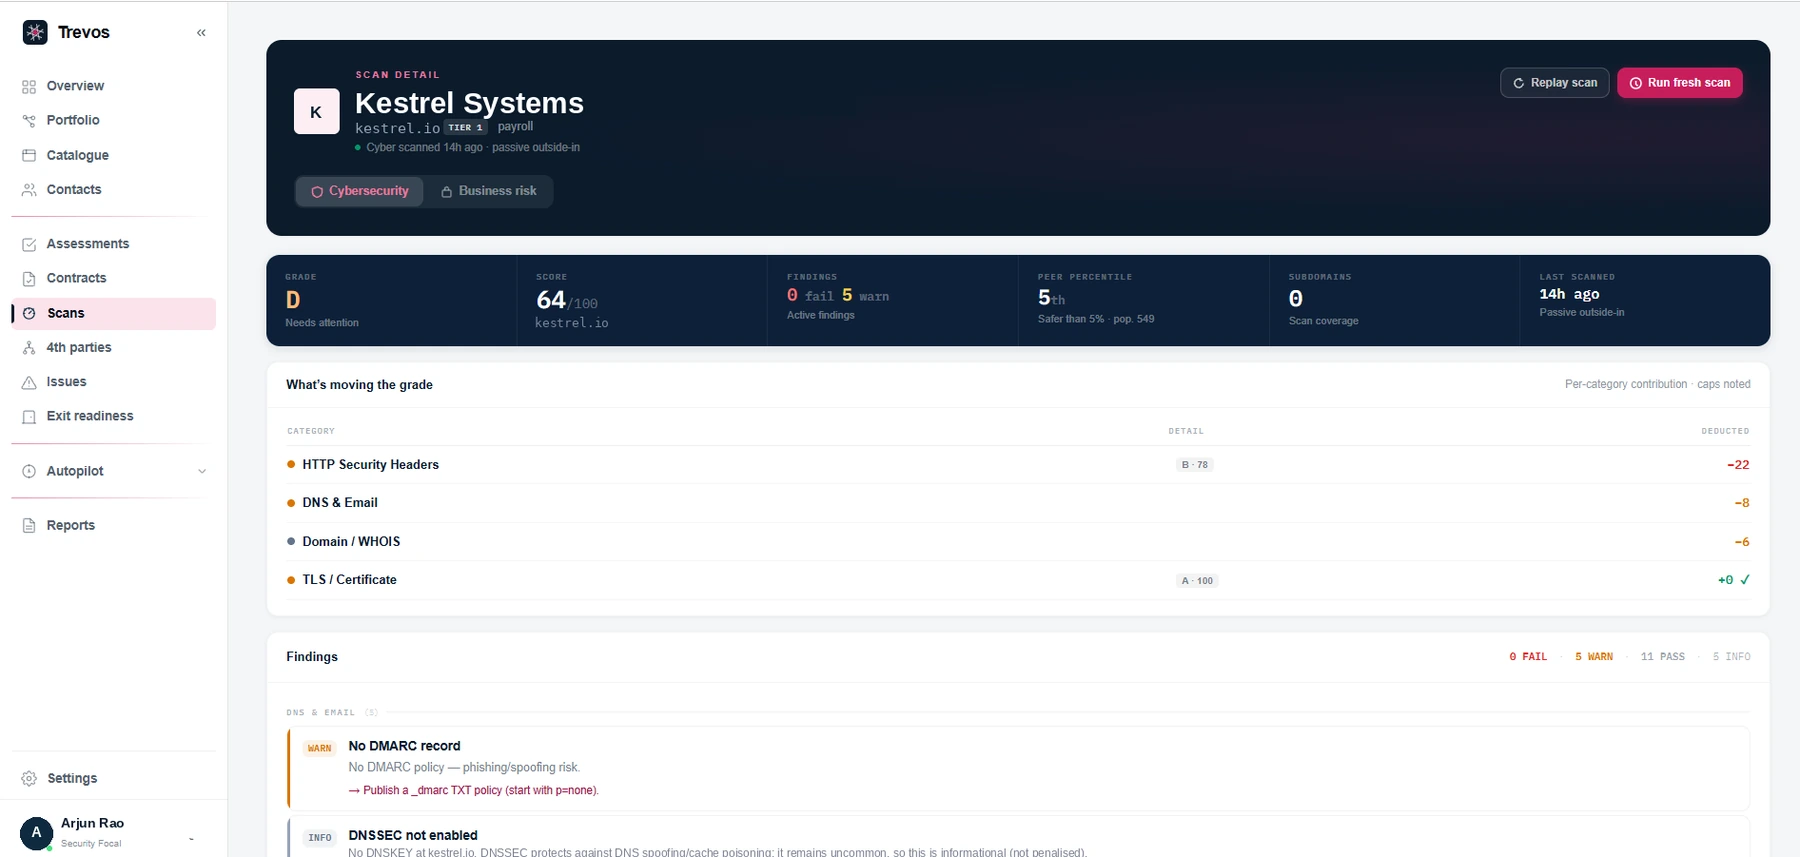
Task: Collapse the sidebar with the double-chevron
Action: click(201, 33)
